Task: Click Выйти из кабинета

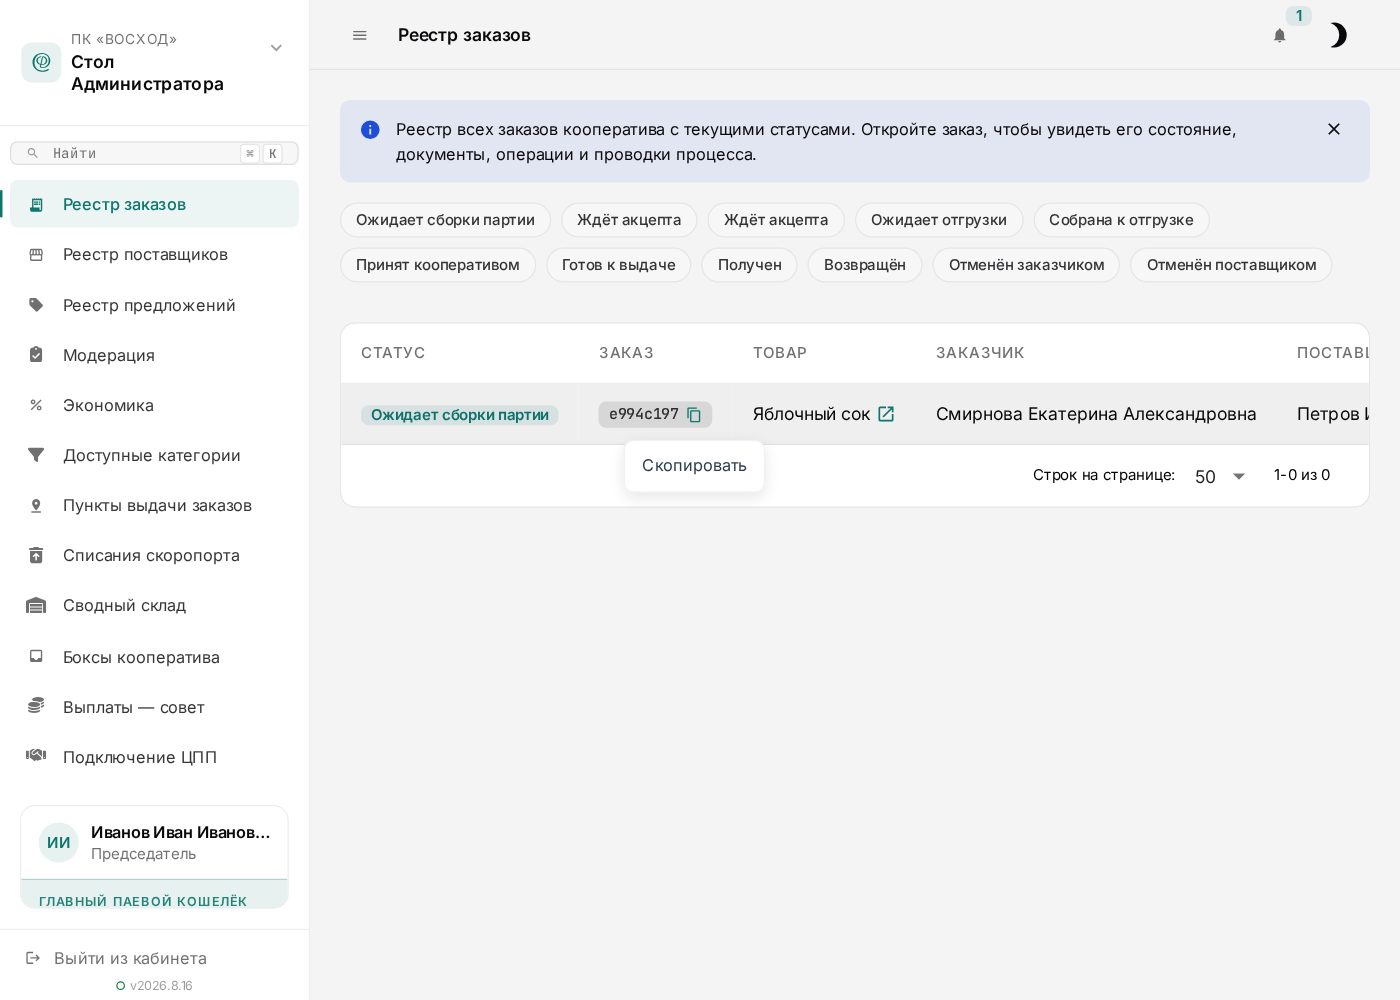Action: point(130,958)
